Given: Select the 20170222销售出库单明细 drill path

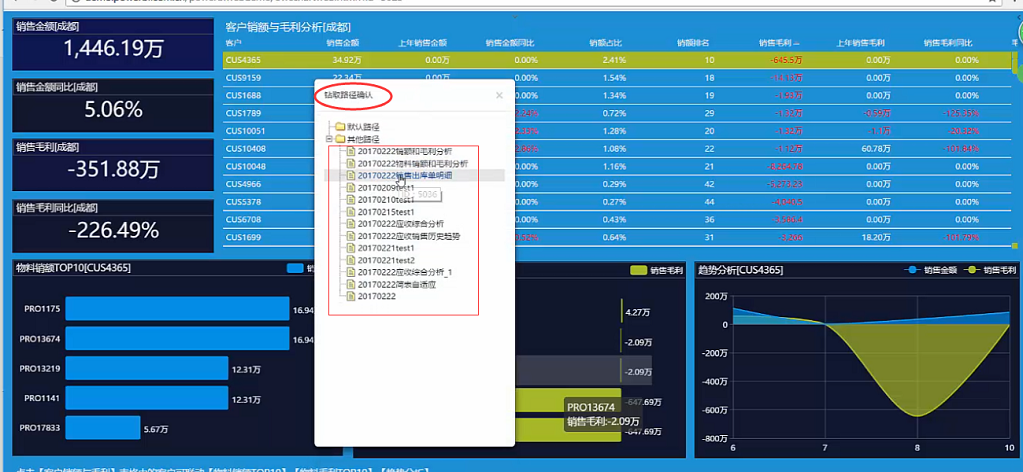Looking at the screenshot, I should tap(405, 175).
